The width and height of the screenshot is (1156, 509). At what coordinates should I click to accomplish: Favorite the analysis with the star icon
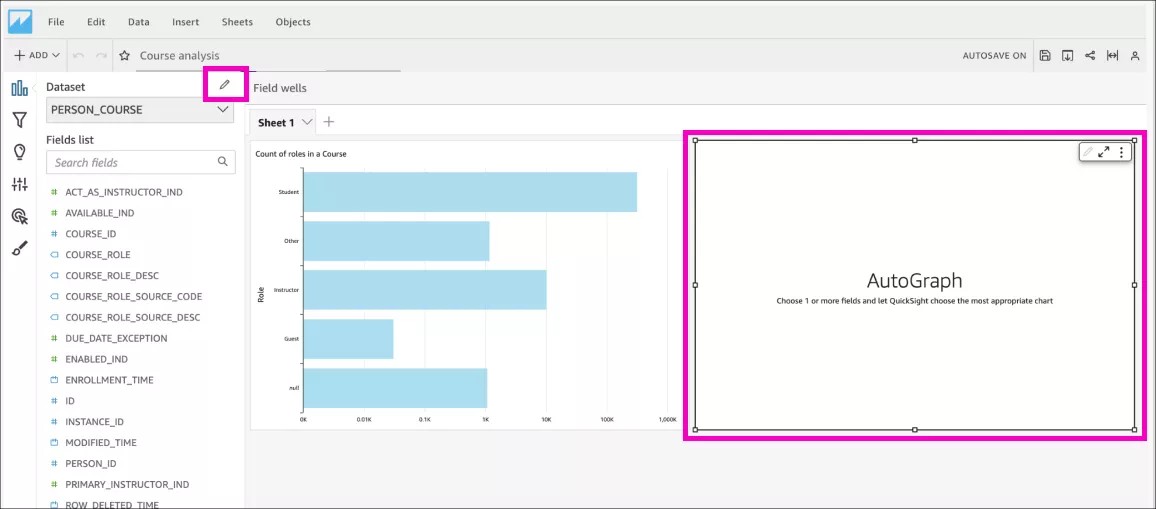point(125,56)
